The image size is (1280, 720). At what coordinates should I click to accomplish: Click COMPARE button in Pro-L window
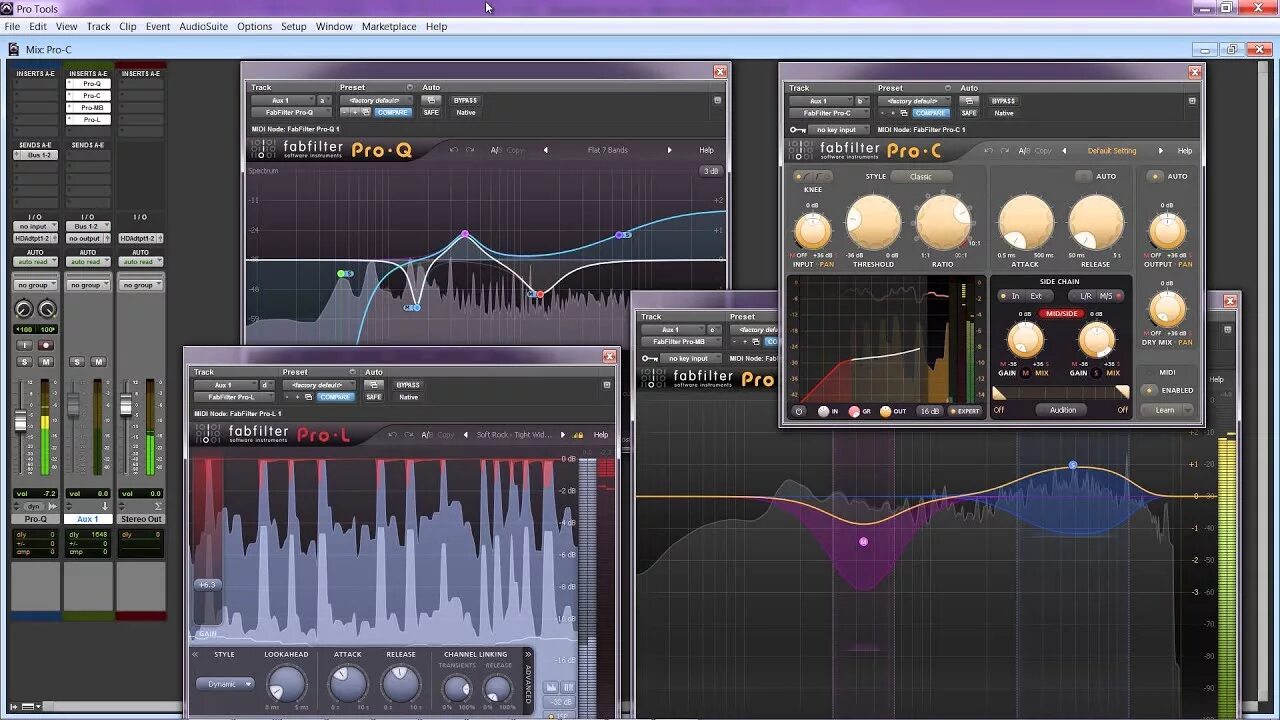point(336,397)
